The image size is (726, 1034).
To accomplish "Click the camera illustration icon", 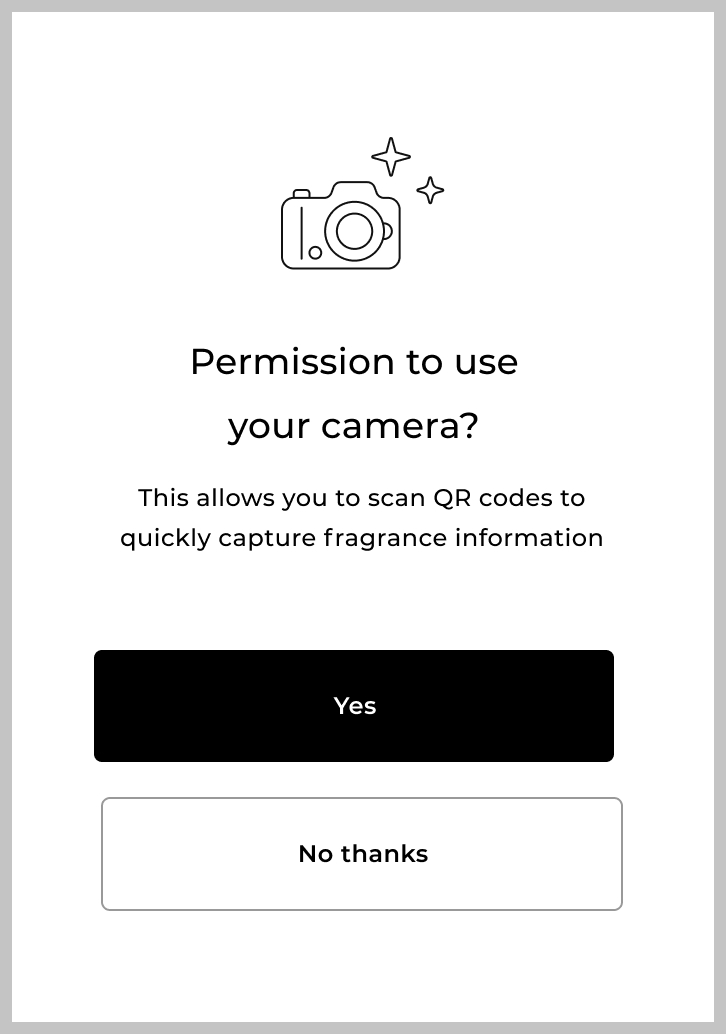I will (341, 226).
